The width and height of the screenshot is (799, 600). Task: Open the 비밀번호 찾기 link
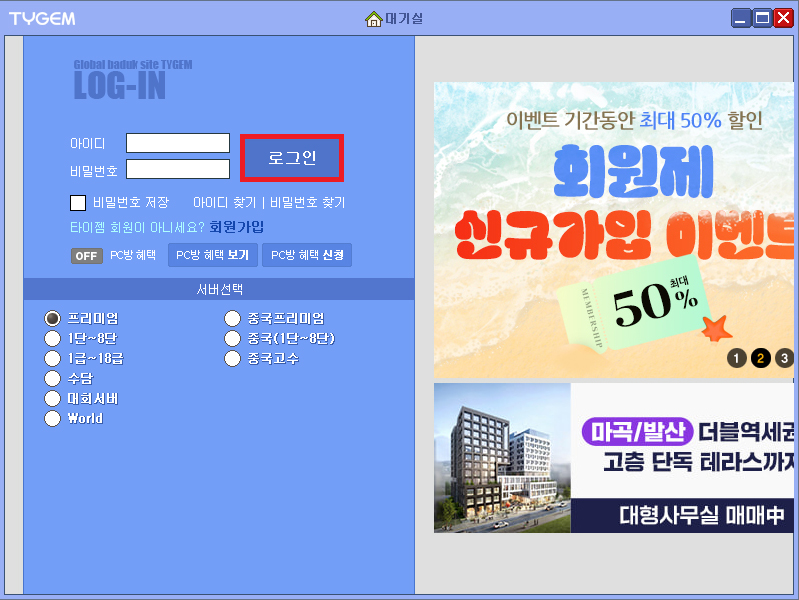[x=307, y=202]
